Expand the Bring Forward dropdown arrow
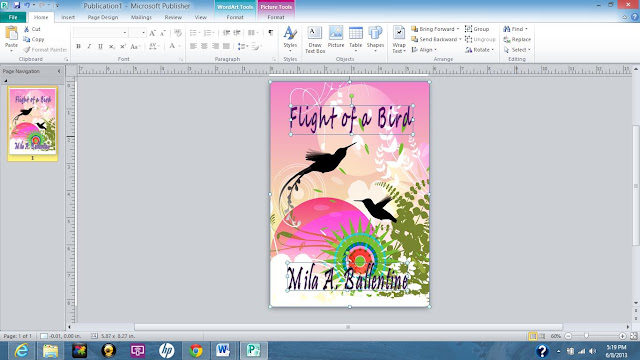 tap(458, 29)
